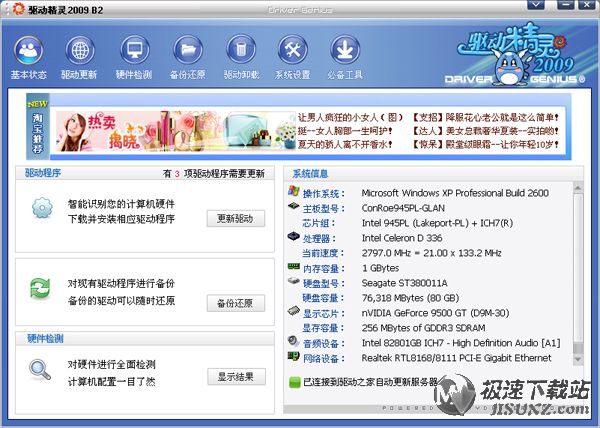This screenshot has width=600, height=428.
Task: Open the 系统设置 tools icon
Action: click(x=293, y=50)
